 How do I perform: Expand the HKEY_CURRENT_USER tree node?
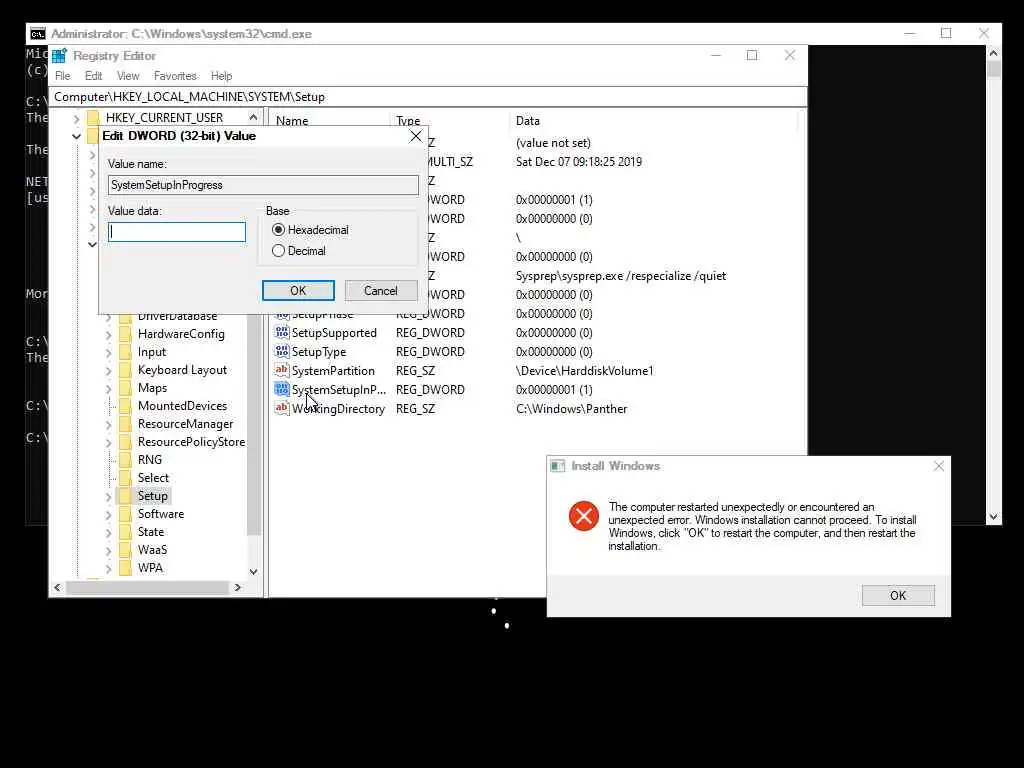click(x=76, y=118)
